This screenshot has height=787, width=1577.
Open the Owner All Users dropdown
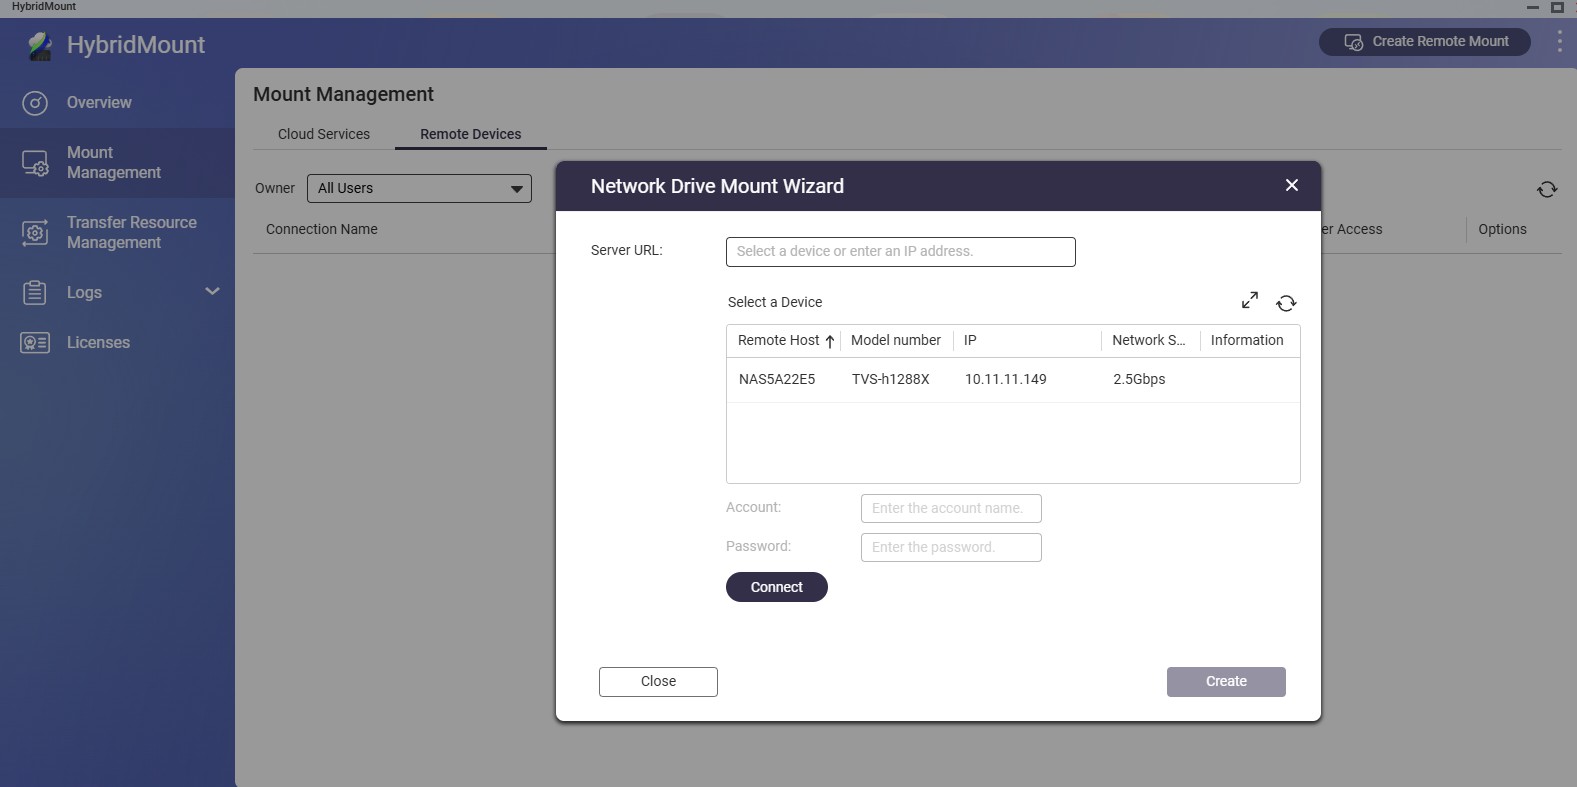pos(419,189)
